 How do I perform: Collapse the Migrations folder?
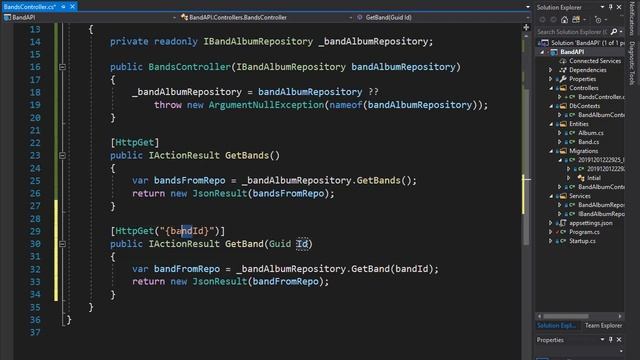[x=551, y=151]
